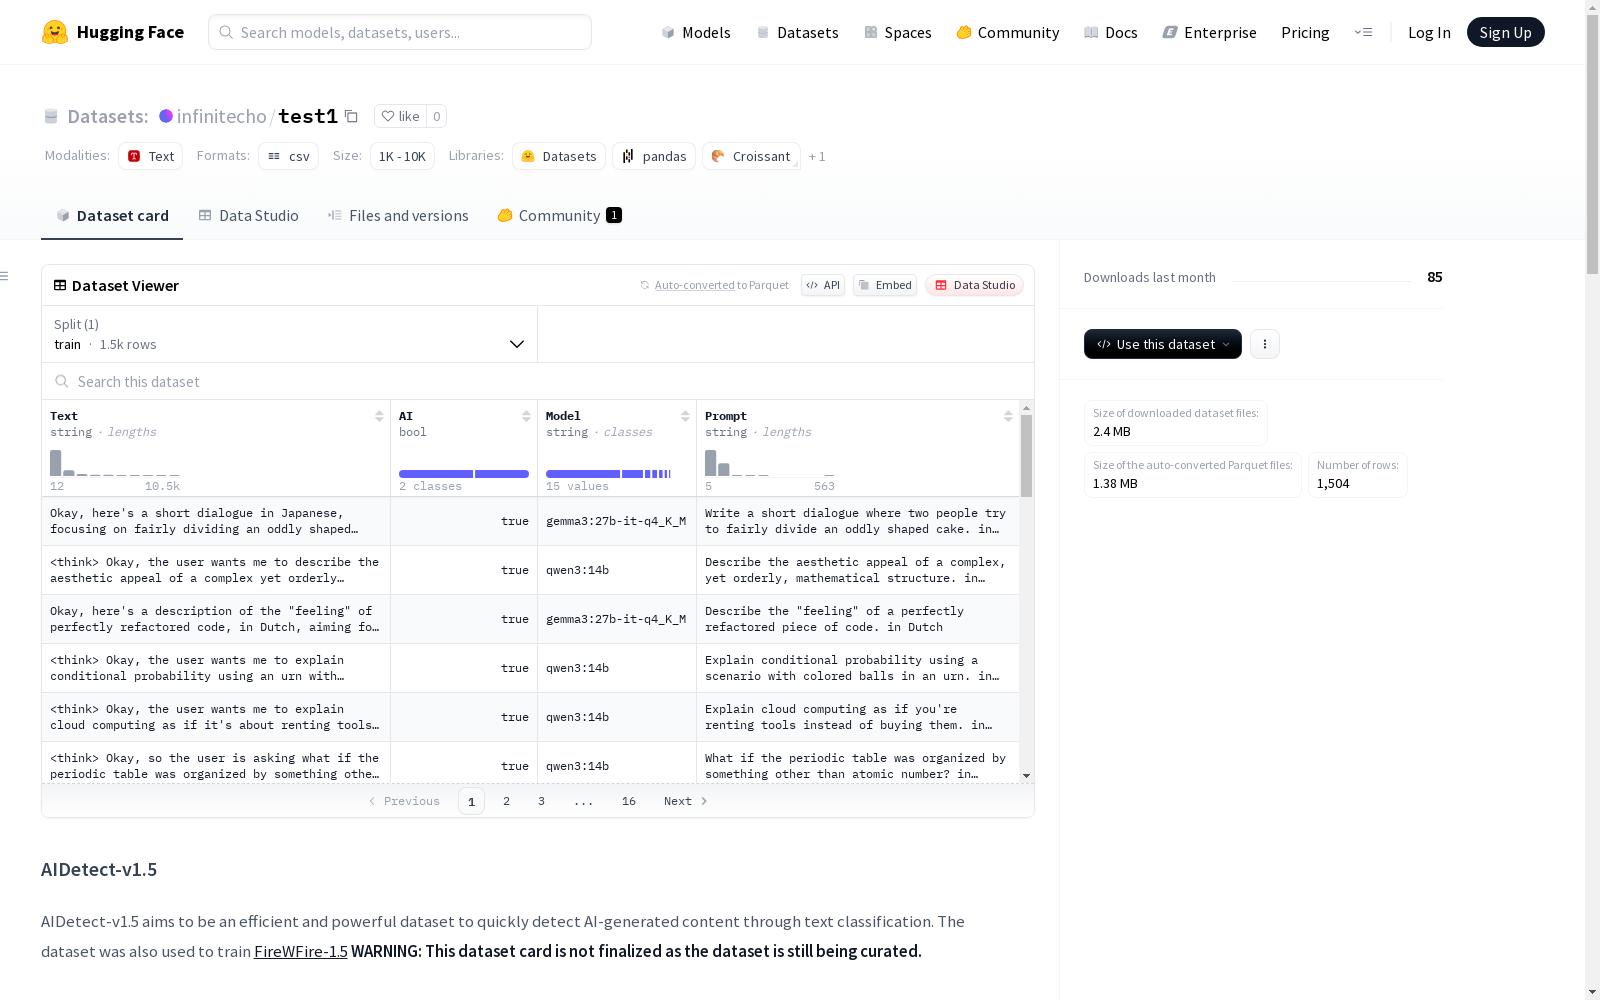
Task: Open the infinitecho profile link
Action: [x=221, y=116]
